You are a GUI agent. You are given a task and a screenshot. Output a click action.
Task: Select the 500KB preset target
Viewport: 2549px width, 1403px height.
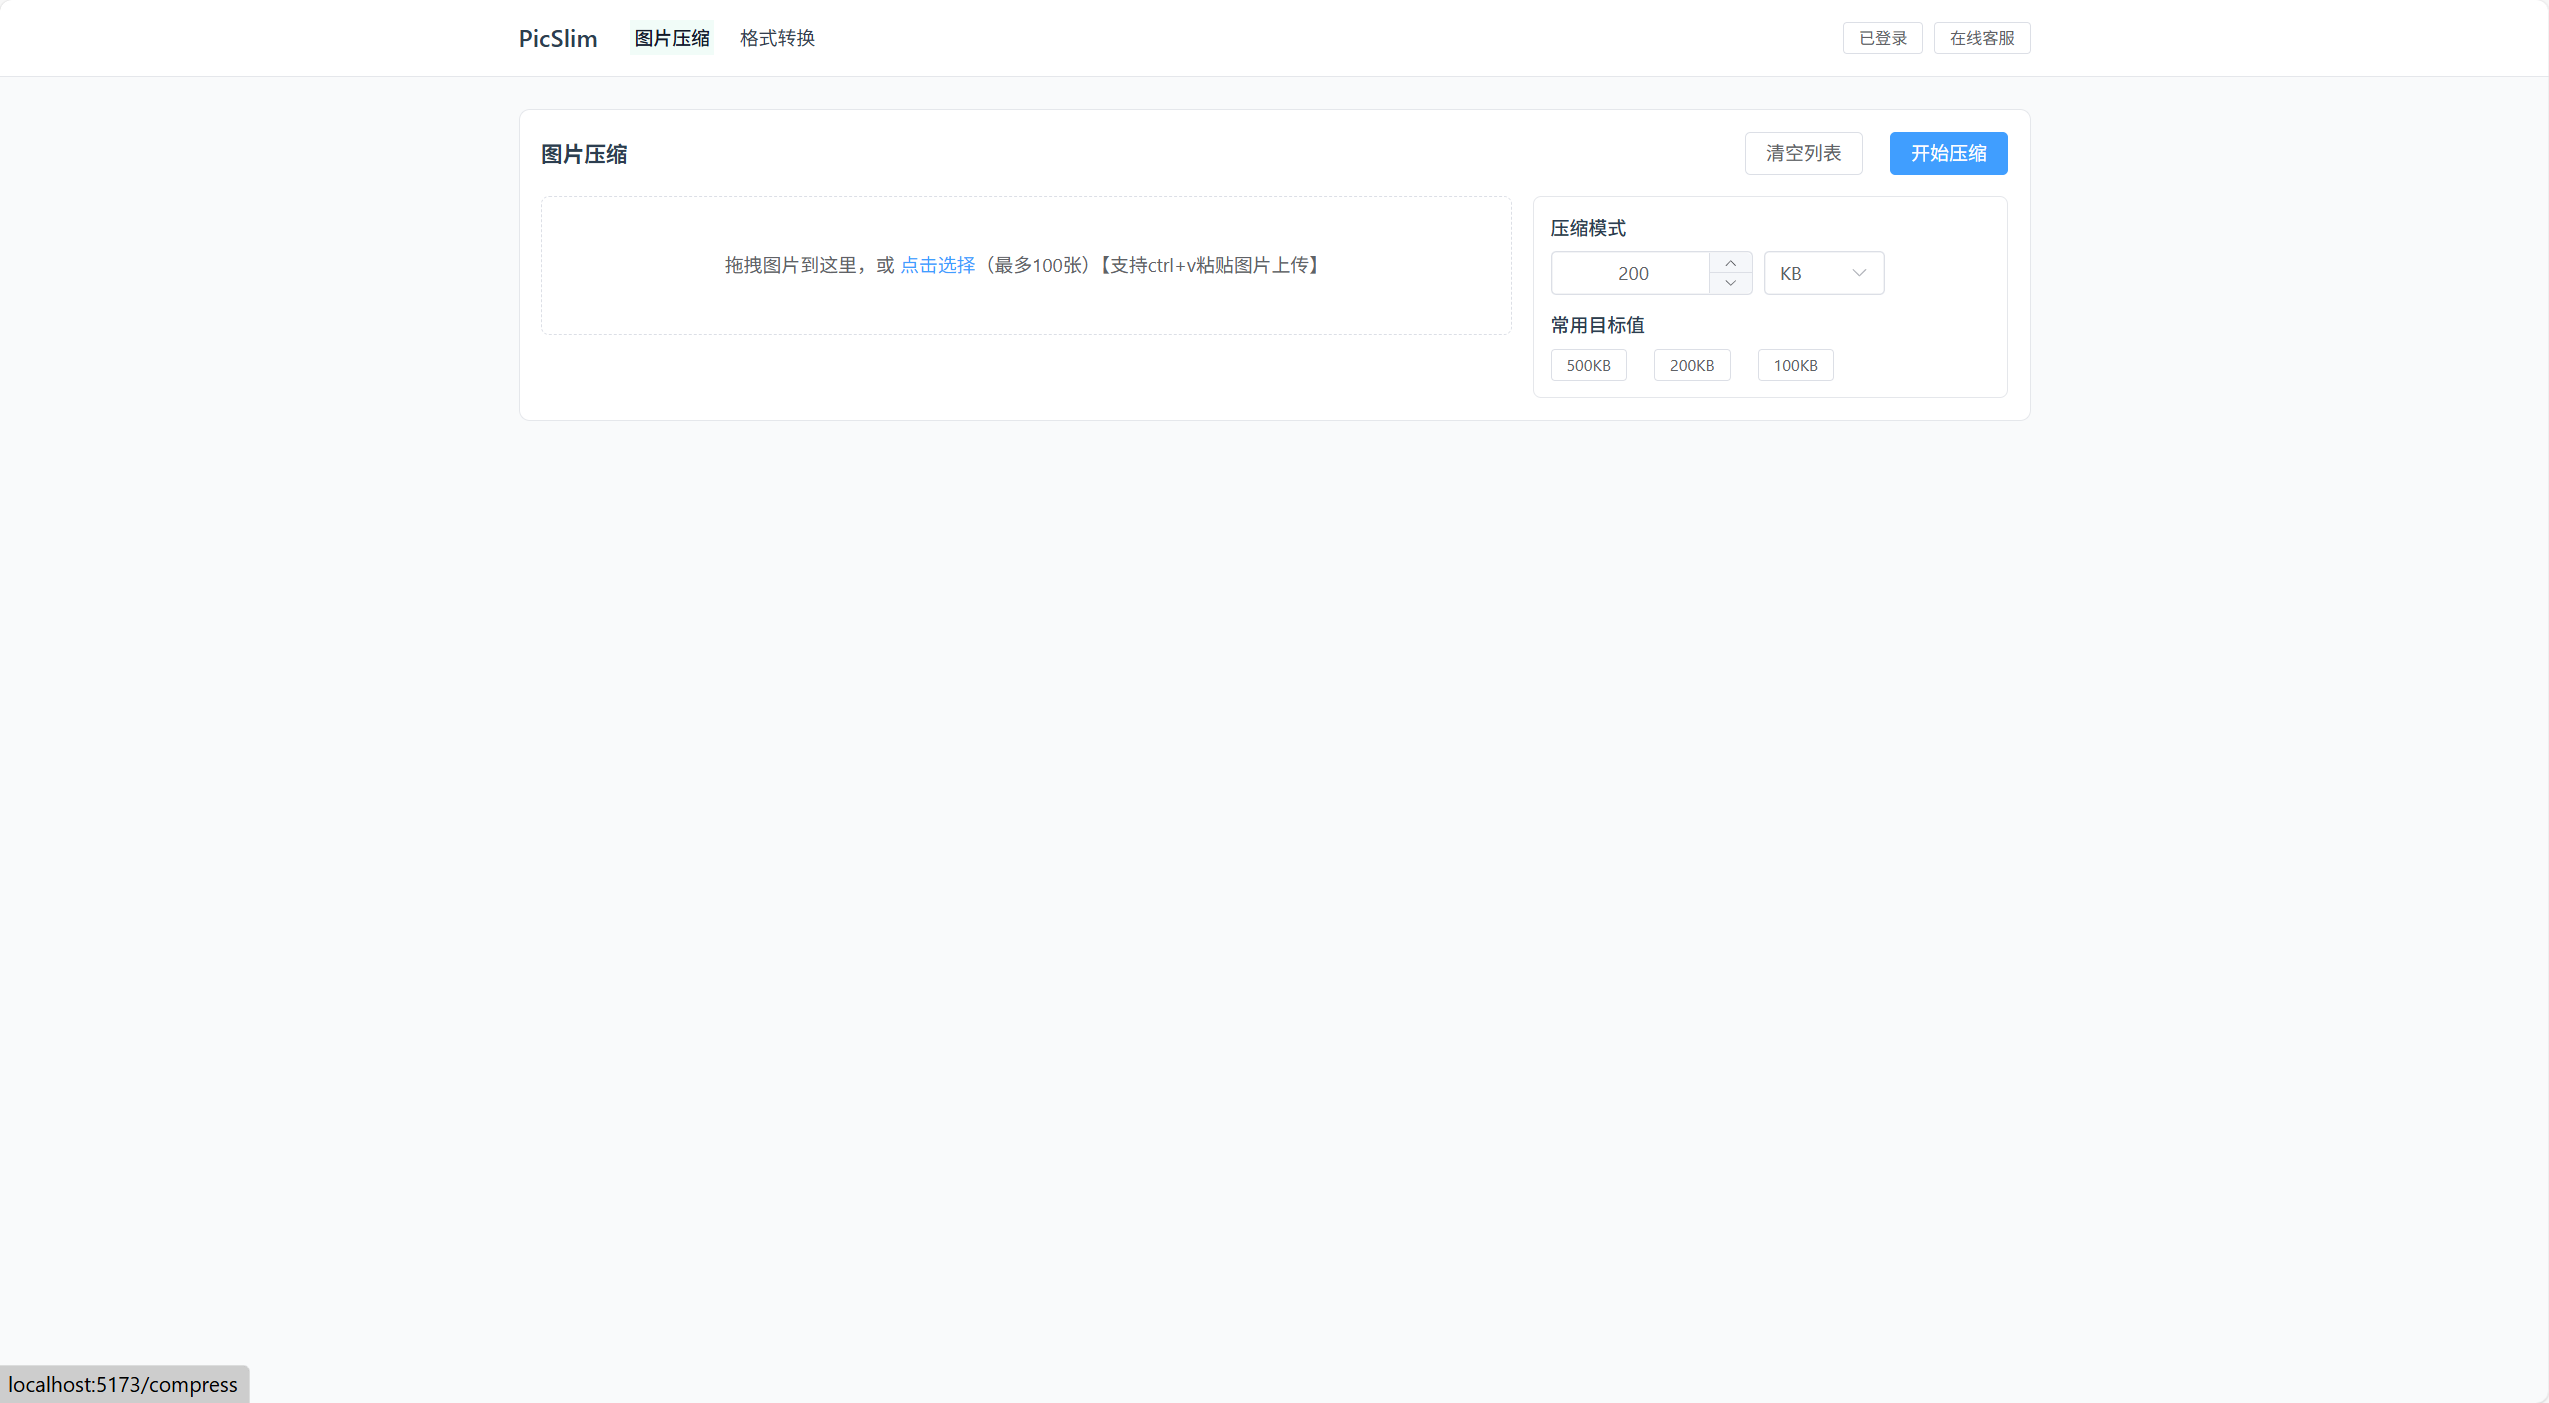click(x=1588, y=365)
